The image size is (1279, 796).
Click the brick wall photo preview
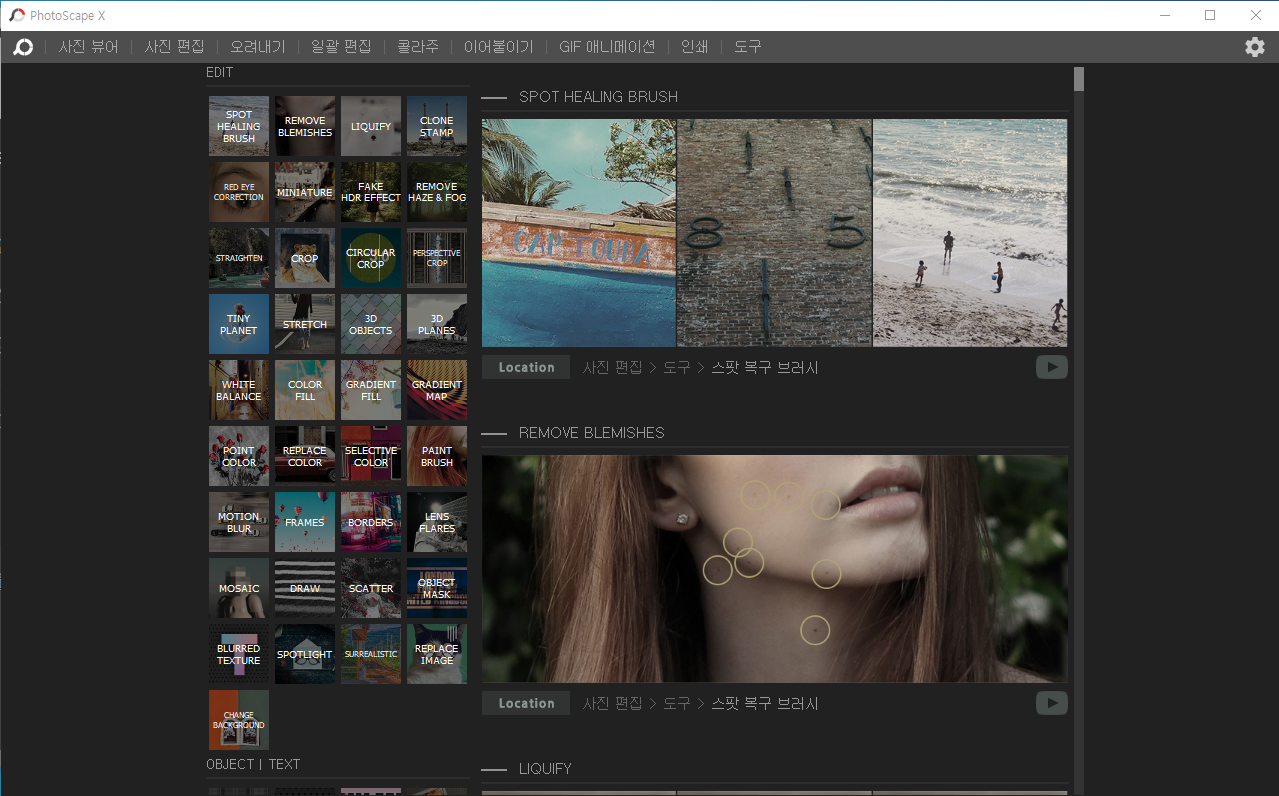(x=775, y=233)
